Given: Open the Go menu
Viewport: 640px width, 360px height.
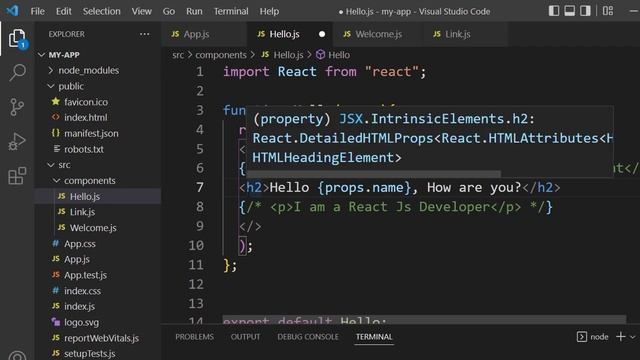Looking at the screenshot, I should [x=169, y=11].
